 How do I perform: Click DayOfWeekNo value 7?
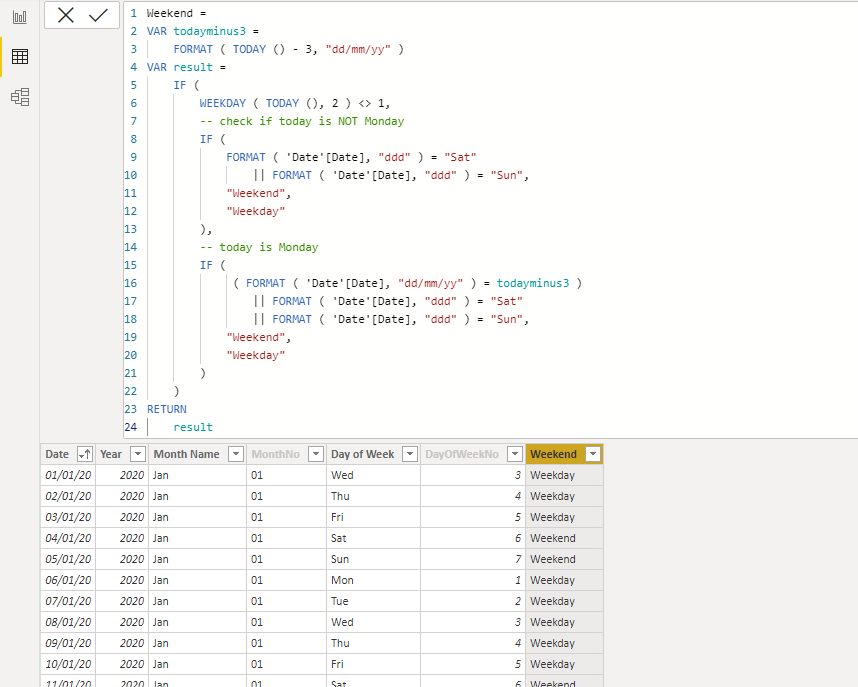(x=473, y=559)
